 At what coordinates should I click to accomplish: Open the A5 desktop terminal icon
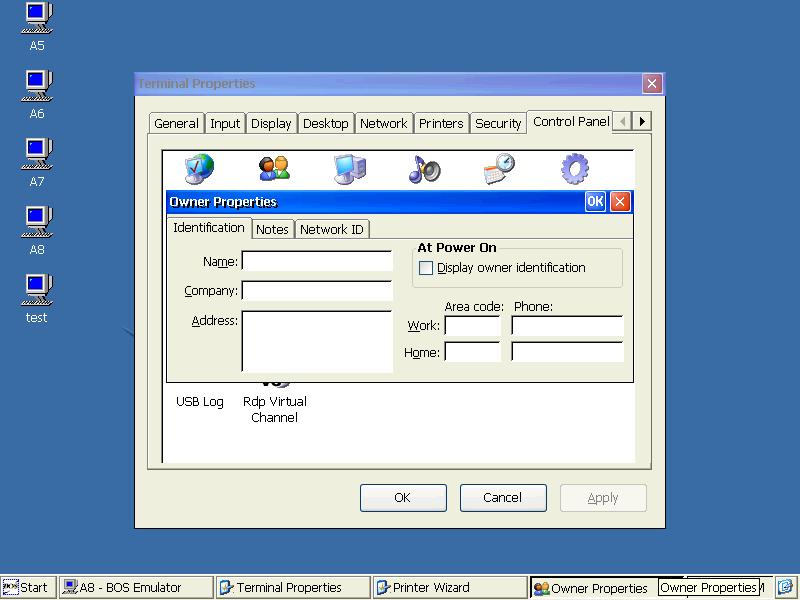tap(37, 27)
